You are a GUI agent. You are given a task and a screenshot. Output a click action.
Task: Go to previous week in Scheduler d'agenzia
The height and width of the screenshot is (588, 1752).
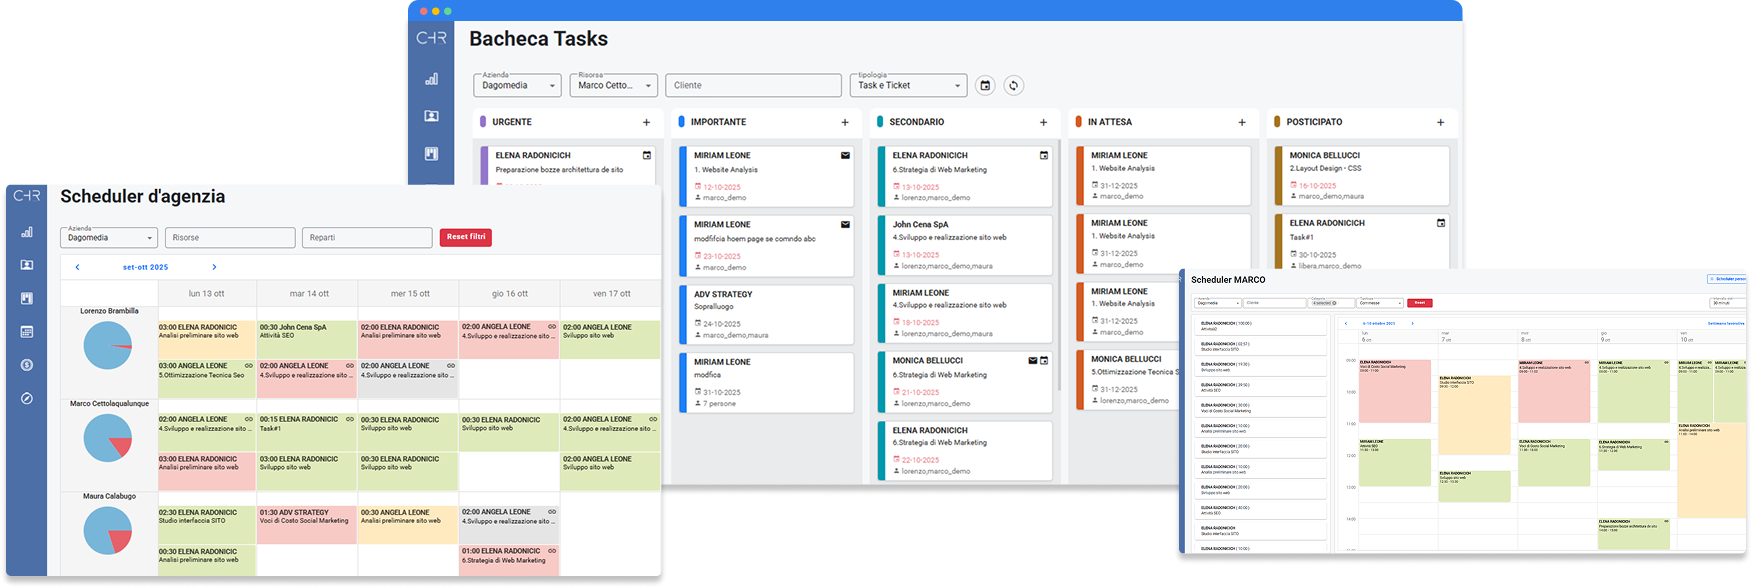[x=77, y=267]
